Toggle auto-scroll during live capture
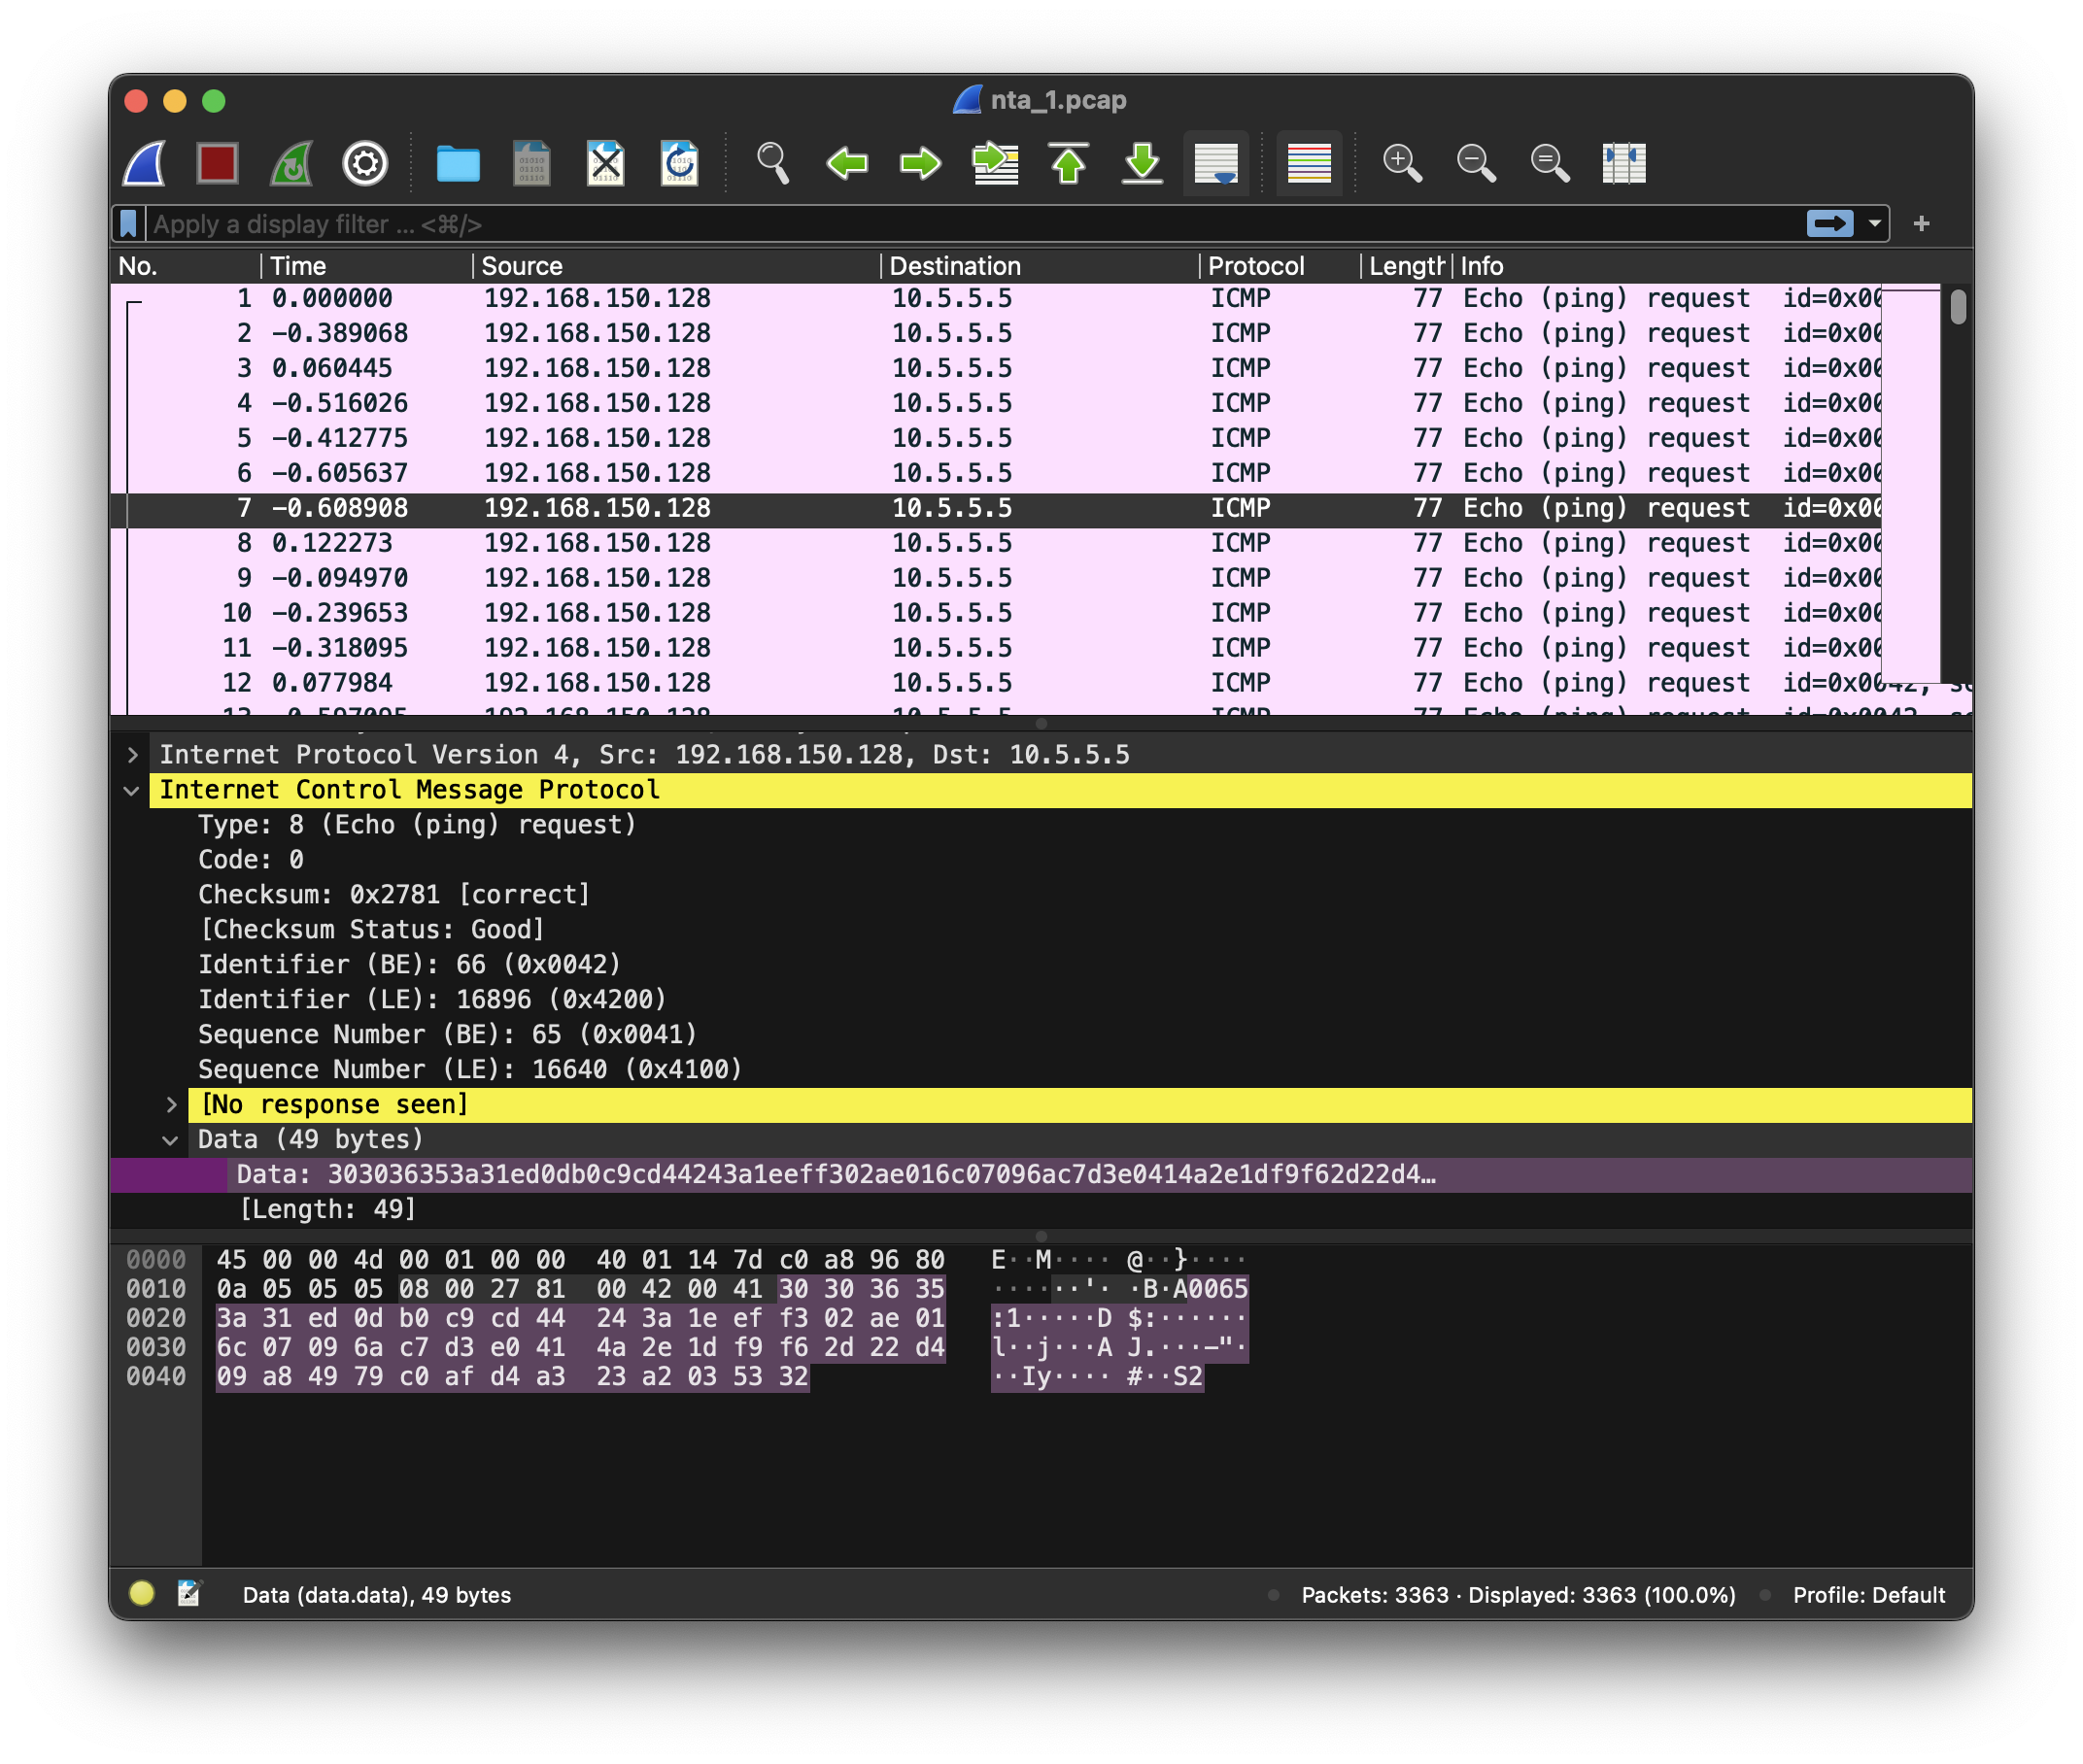Screen dimensions: 2083x1764 (1216, 163)
